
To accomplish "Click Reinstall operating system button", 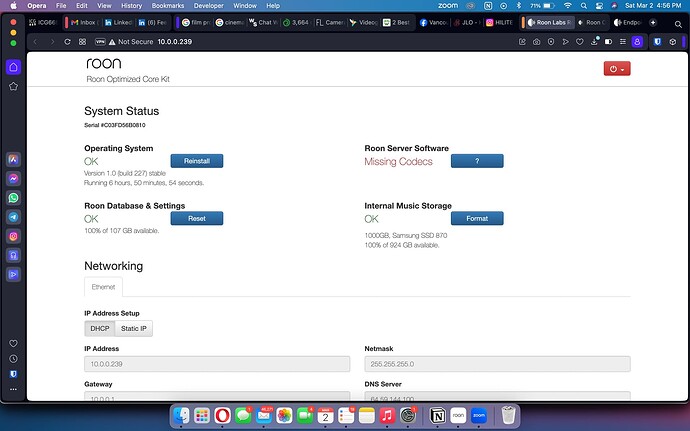I will pyautogui.click(x=197, y=161).
